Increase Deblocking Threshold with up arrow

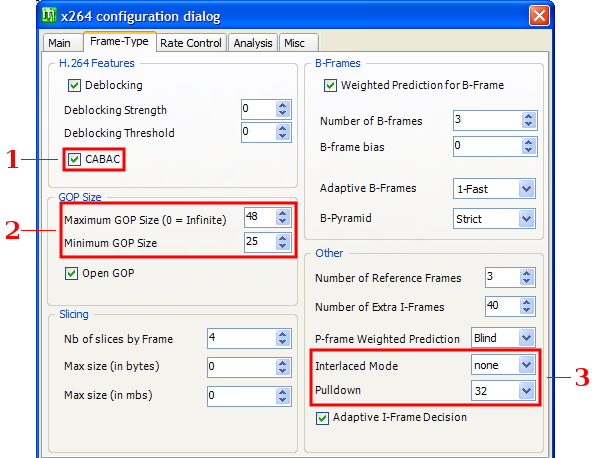tap(283, 128)
